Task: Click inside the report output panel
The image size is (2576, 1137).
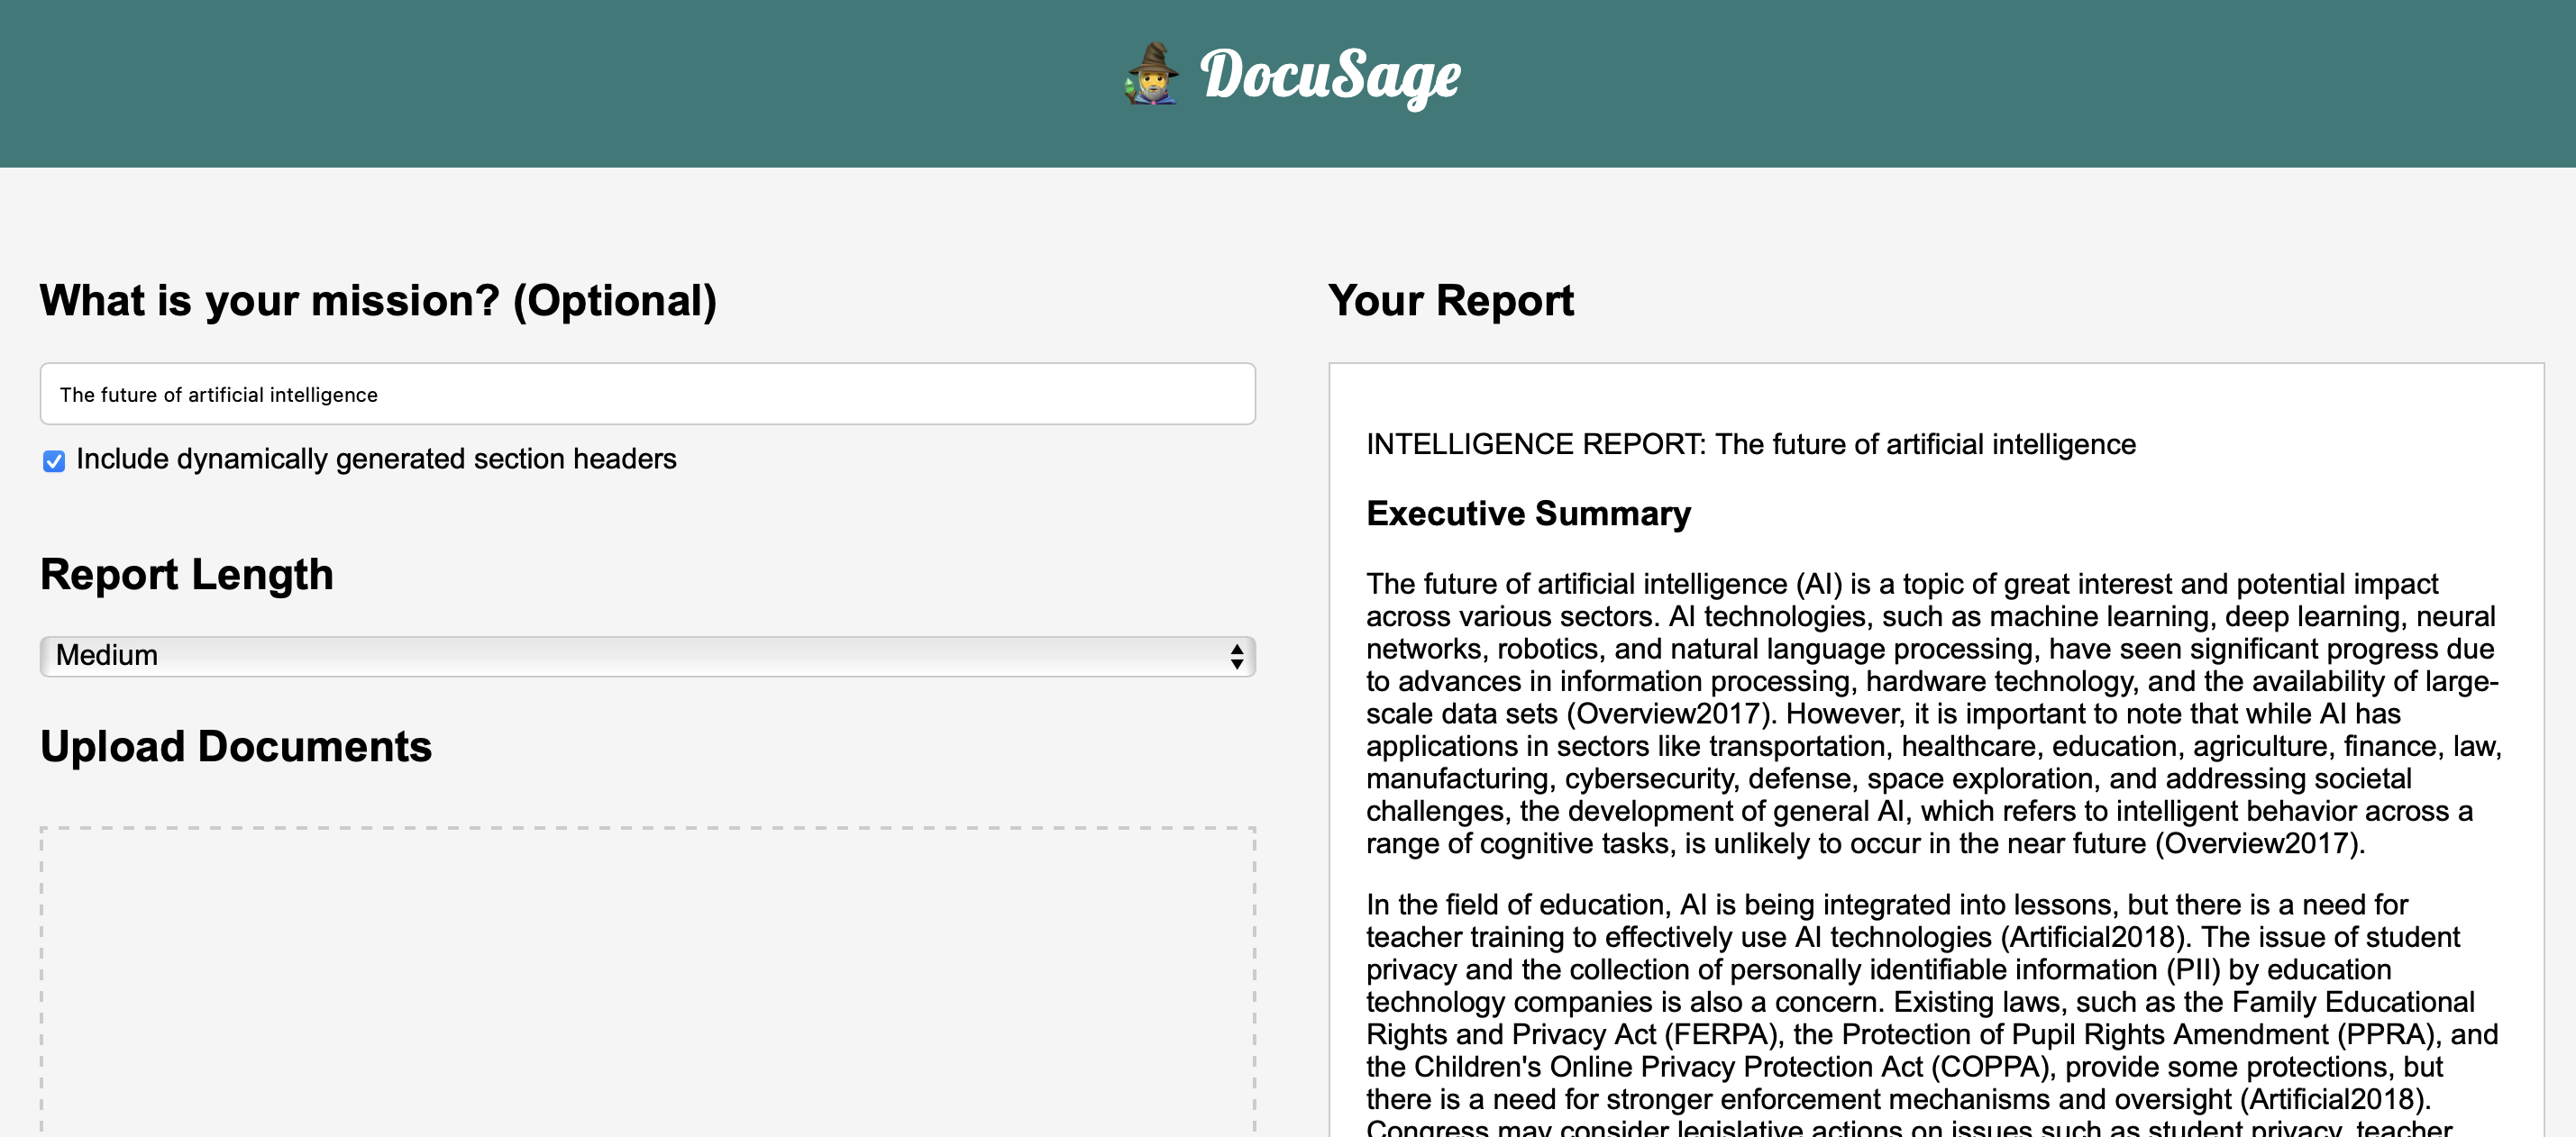Action: point(2300,400)
